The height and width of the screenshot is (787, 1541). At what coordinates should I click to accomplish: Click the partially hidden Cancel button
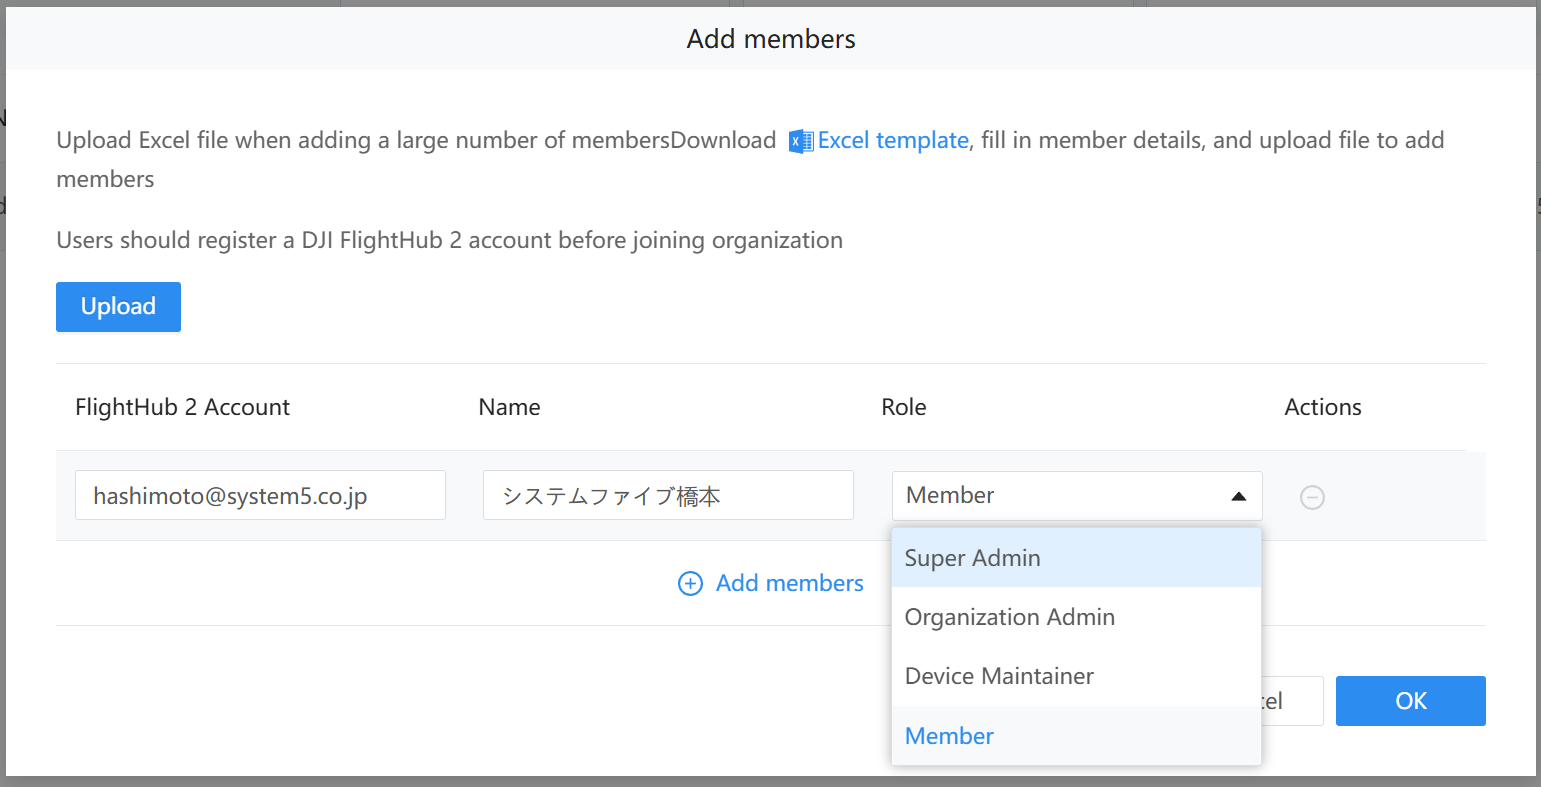pyautogui.click(x=1292, y=701)
